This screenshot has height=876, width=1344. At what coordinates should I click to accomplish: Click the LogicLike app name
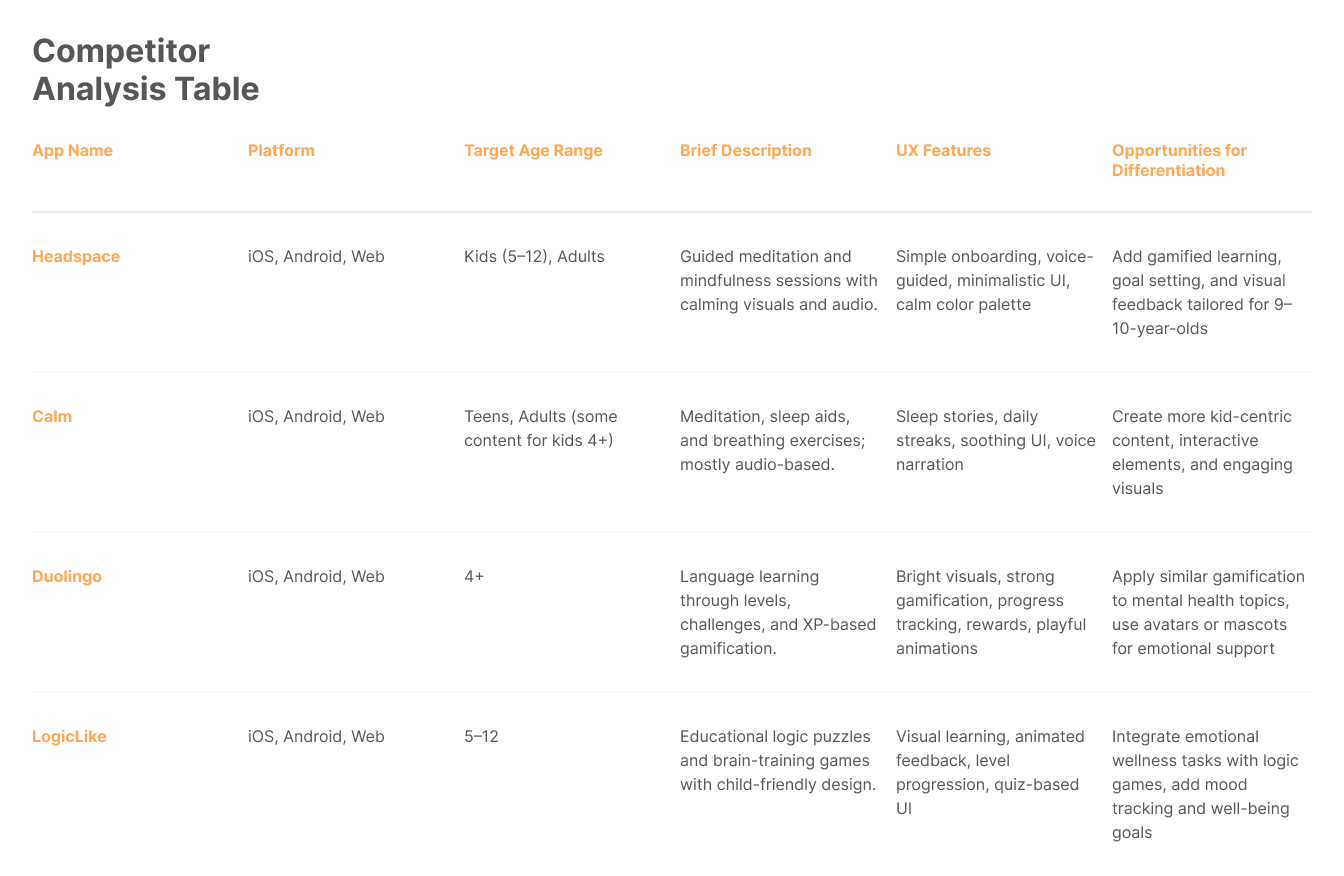coord(69,737)
